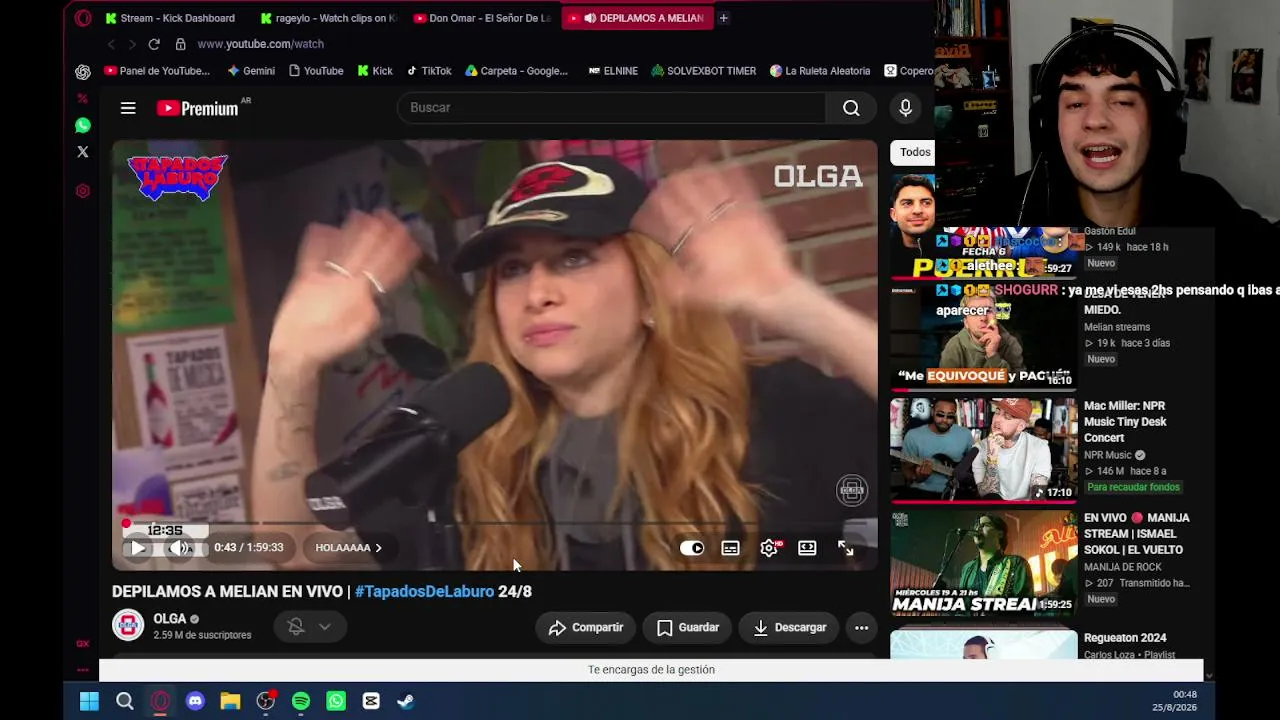Play the video
Viewport: 1280px width, 720px height.
point(138,548)
